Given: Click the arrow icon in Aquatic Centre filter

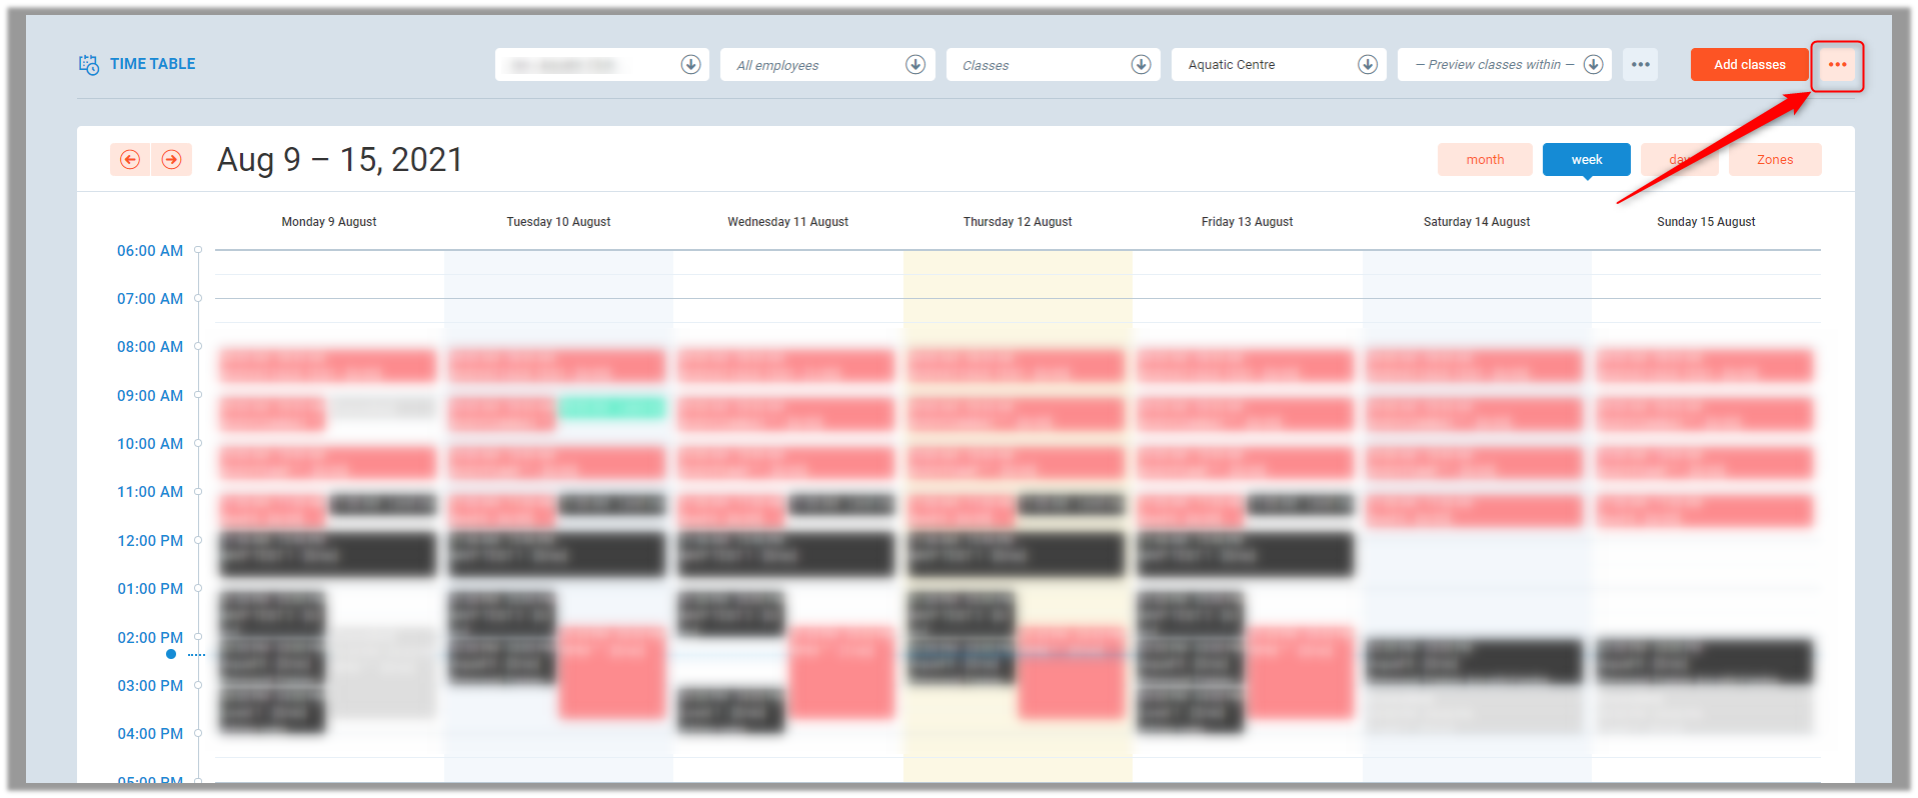Looking at the screenshot, I should [1367, 65].
